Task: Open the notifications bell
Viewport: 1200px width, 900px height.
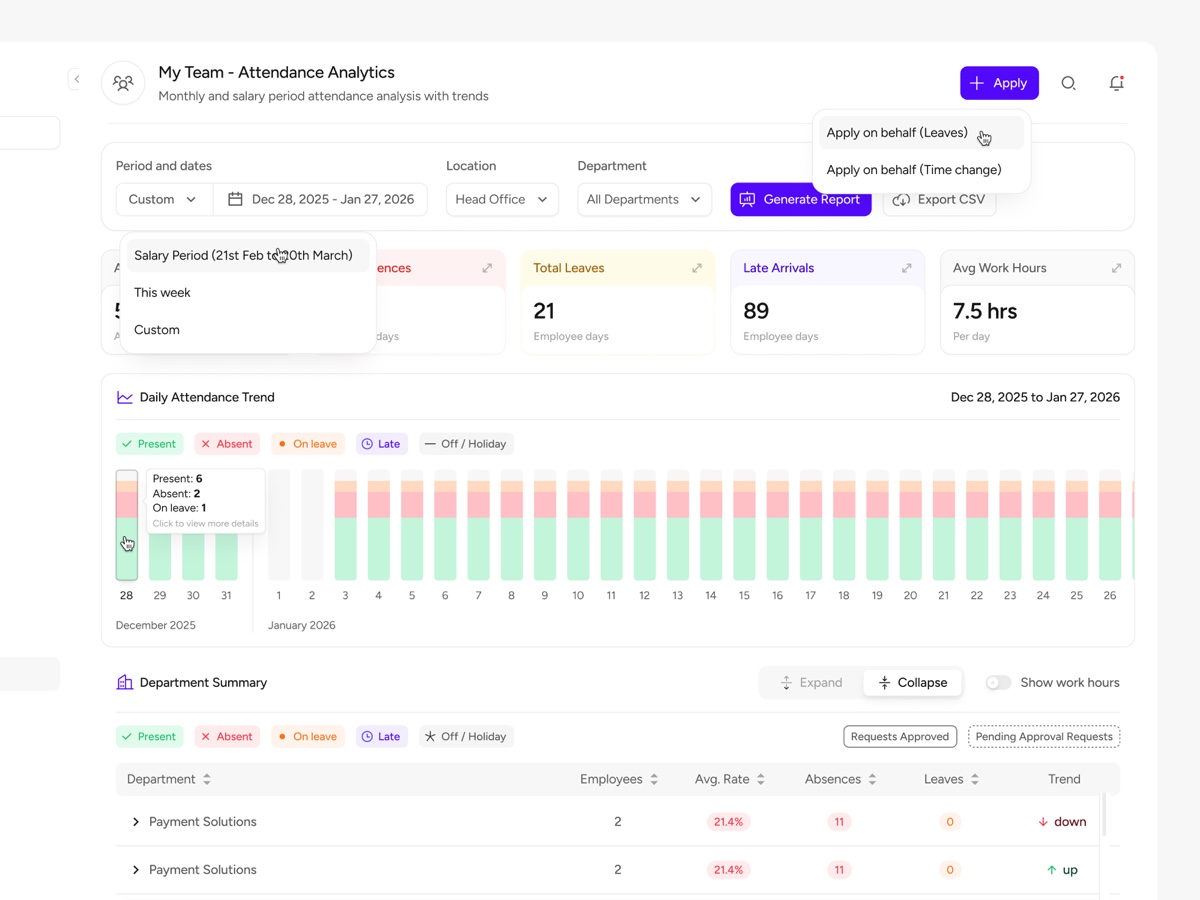Action: [x=1117, y=83]
